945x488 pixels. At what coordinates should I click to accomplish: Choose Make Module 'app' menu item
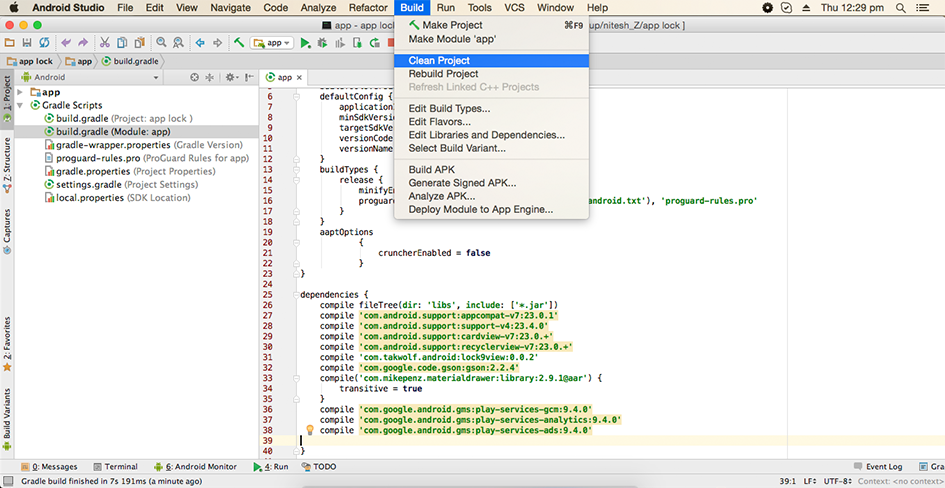click(x=491, y=39)
